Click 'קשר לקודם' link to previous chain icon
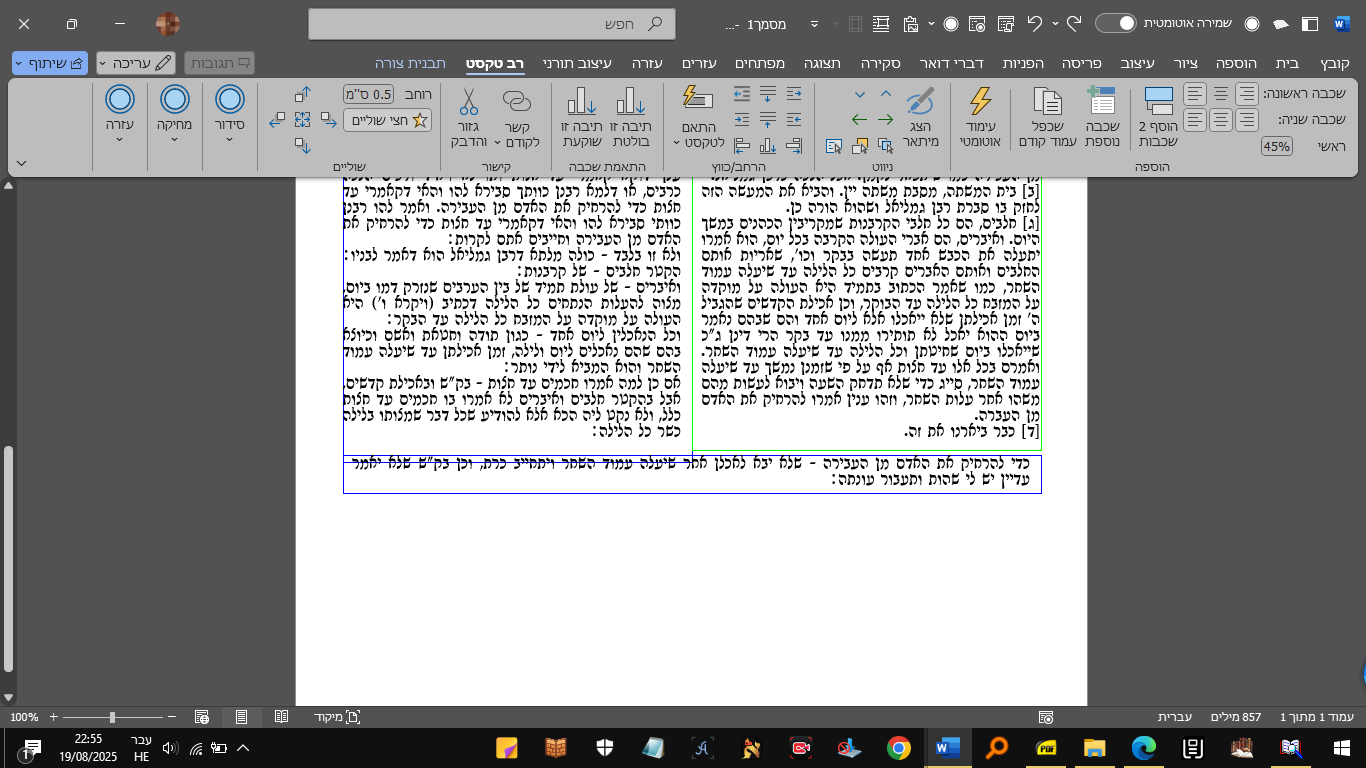 (516, 101)
